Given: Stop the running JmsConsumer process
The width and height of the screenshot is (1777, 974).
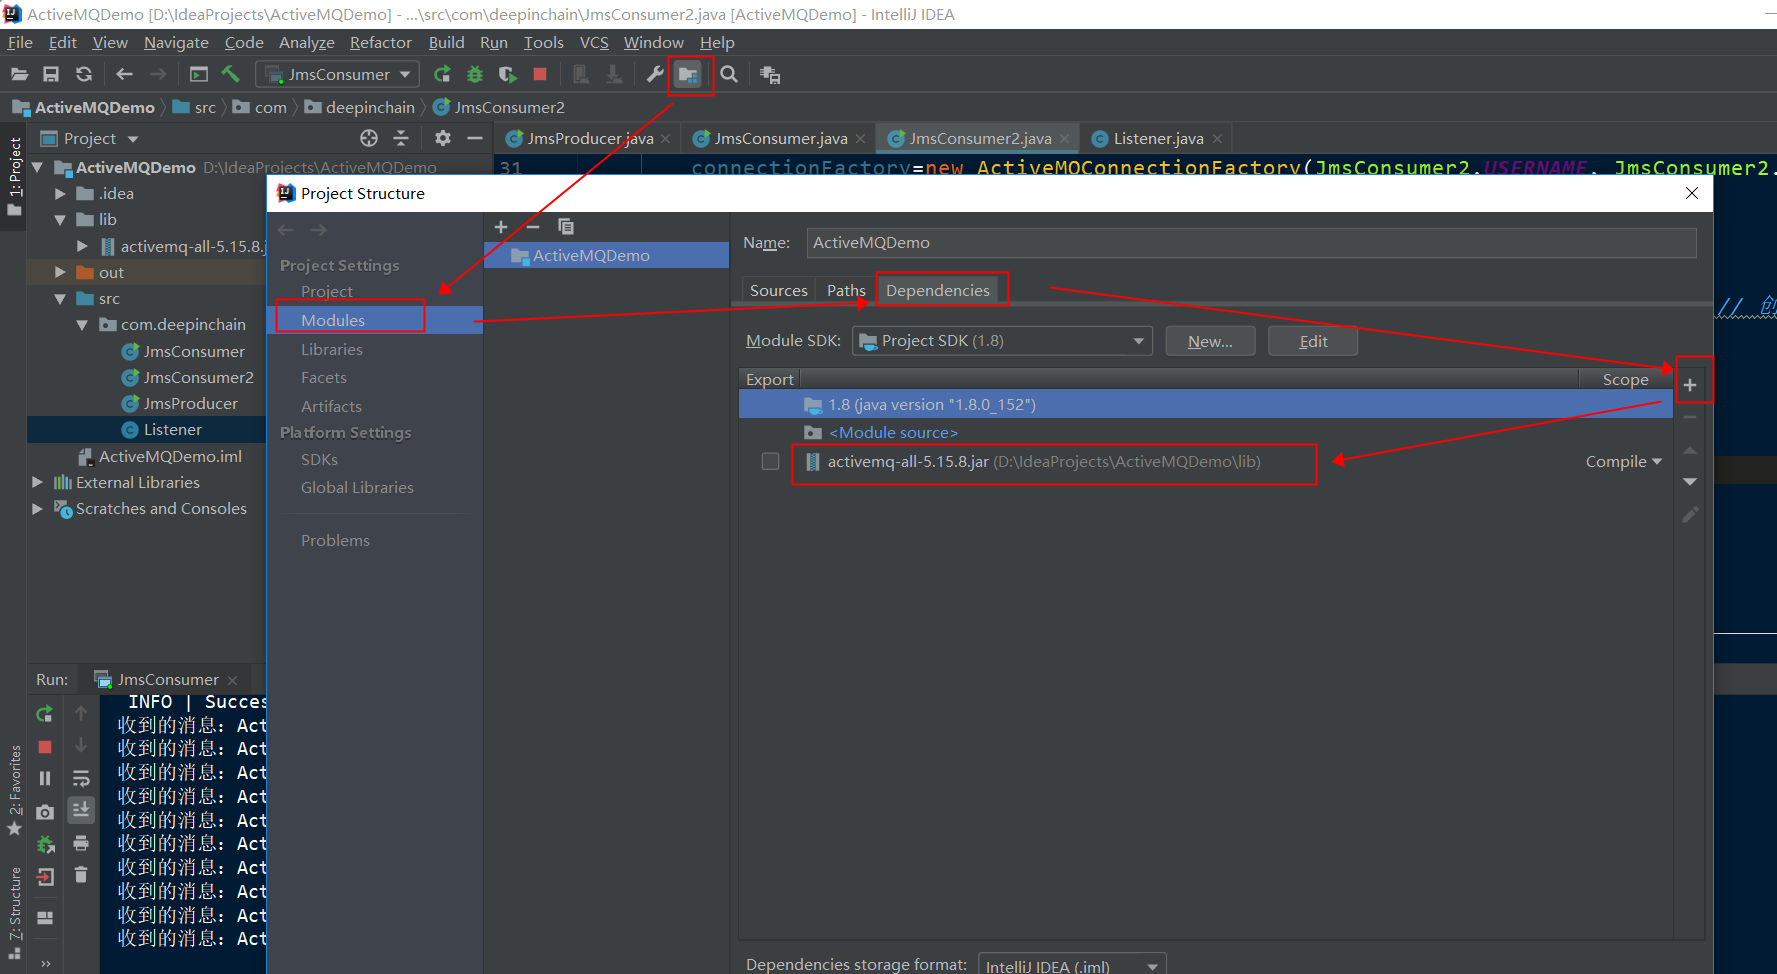Looking at the screenshot, I should pos(540,74).
